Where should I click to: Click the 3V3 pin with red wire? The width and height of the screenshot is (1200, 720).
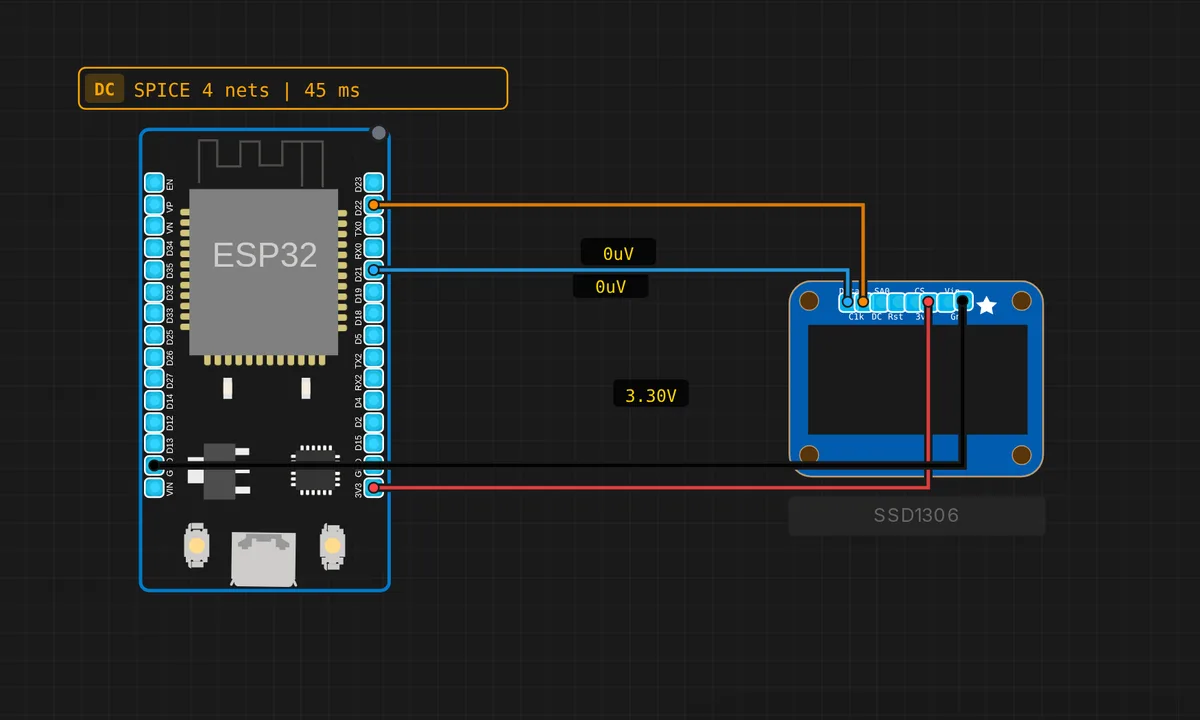[x=373, y=487]
